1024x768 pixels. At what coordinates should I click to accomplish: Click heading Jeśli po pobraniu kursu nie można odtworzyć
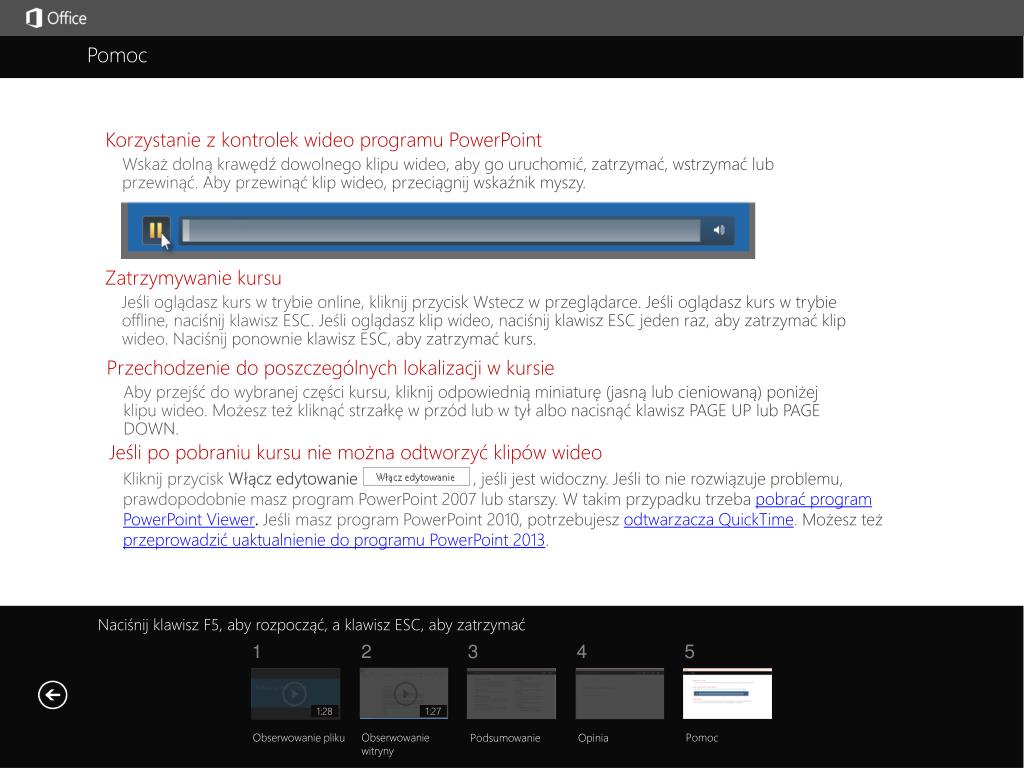[x=355, y=453]
